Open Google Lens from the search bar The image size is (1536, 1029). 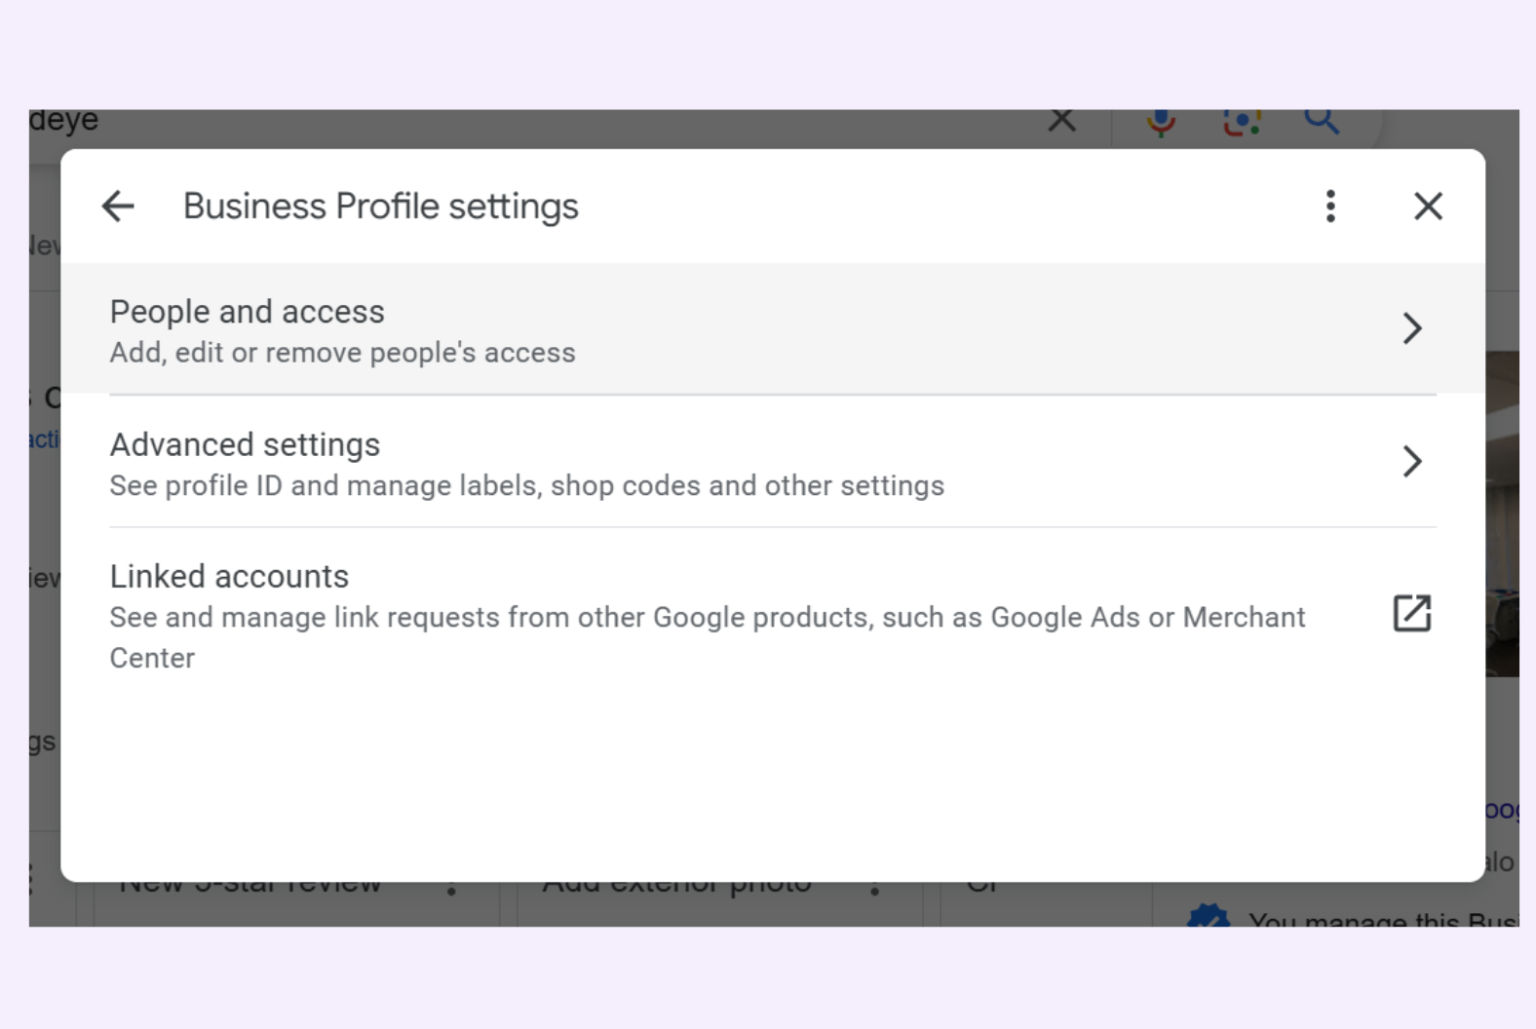tap(1241, 119)
